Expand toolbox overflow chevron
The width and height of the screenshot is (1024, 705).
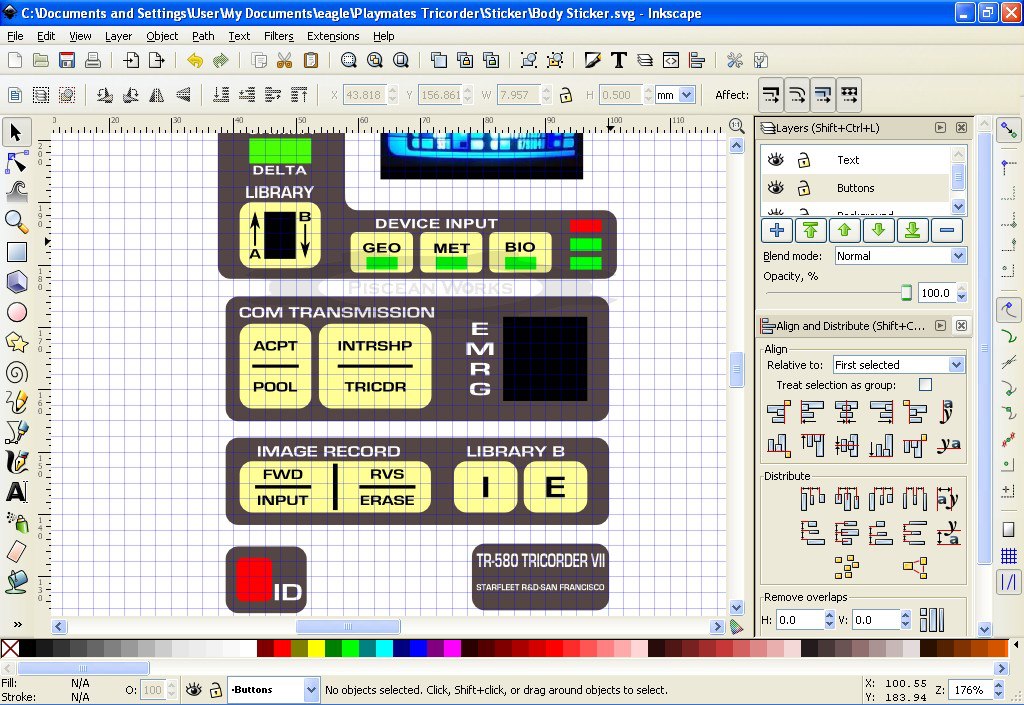coord(18,624)
